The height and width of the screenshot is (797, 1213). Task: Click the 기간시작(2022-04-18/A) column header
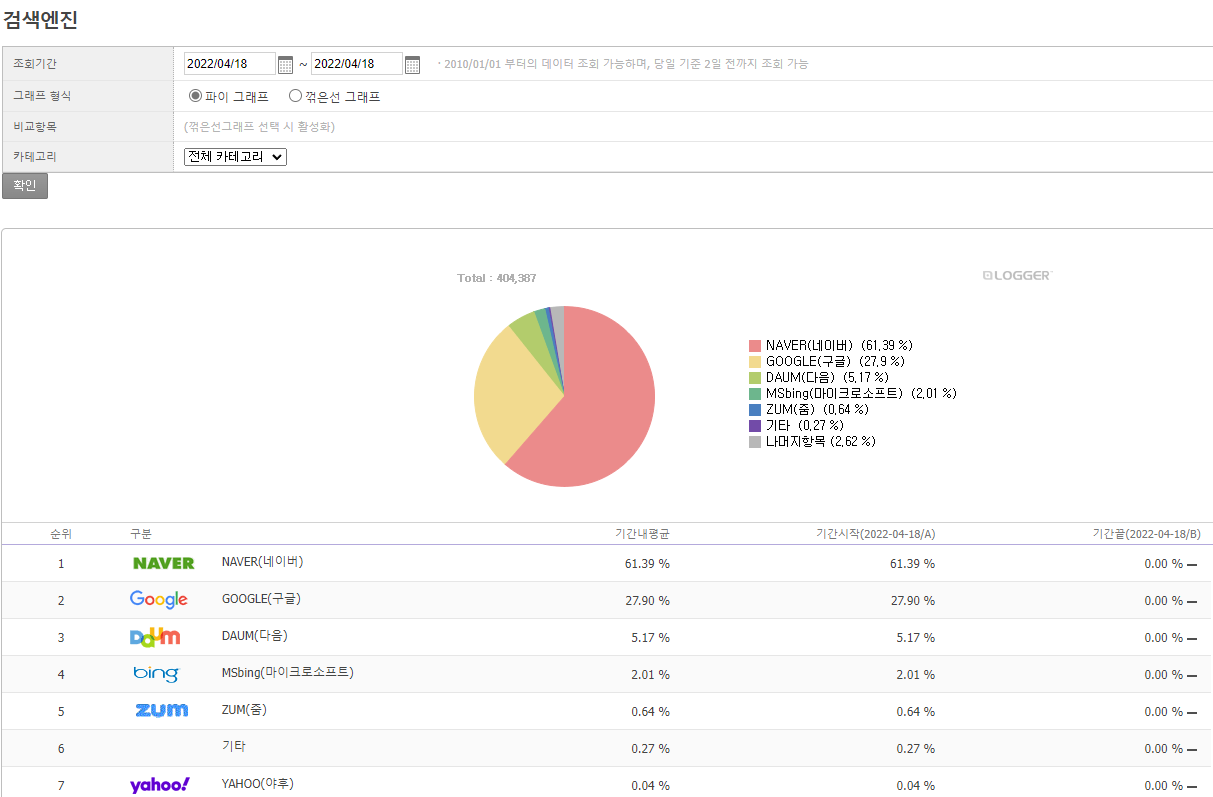(875, 534)
